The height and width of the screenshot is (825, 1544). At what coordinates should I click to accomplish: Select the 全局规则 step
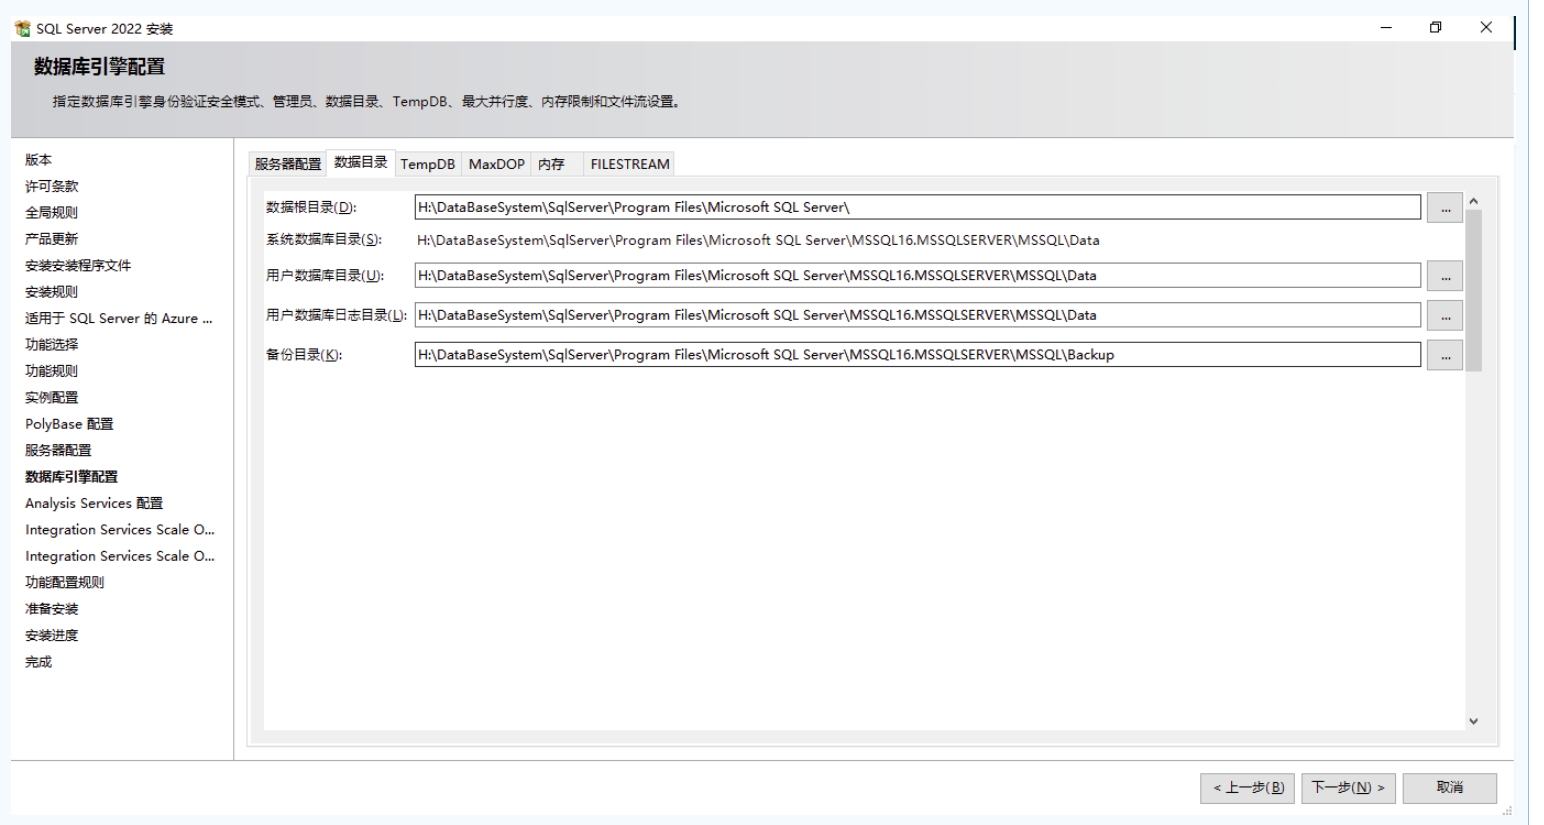51,213
